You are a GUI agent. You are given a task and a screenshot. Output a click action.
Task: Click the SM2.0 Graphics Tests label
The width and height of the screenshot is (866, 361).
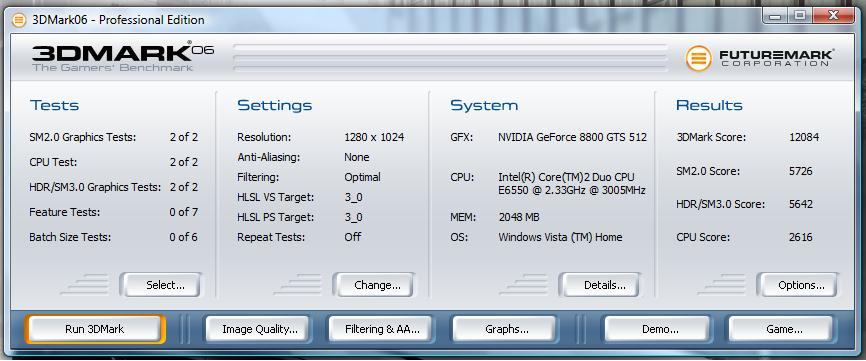(x=83, y=137)
